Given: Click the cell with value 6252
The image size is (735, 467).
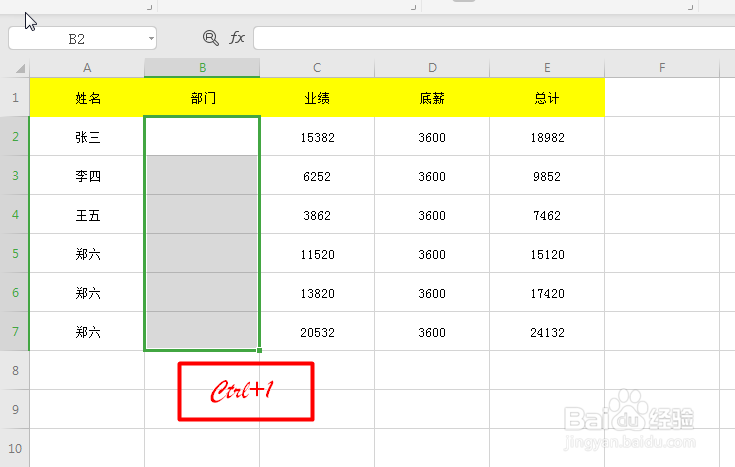Looking at the screenshot, I should [x=317, y=175].
